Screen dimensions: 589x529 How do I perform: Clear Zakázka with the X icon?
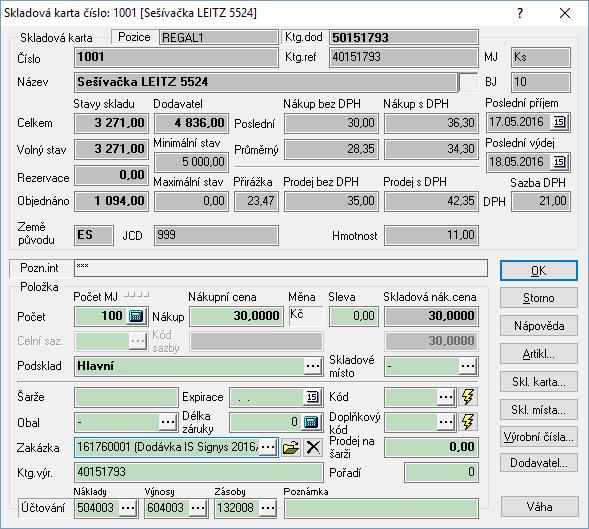tap(313, 447)
